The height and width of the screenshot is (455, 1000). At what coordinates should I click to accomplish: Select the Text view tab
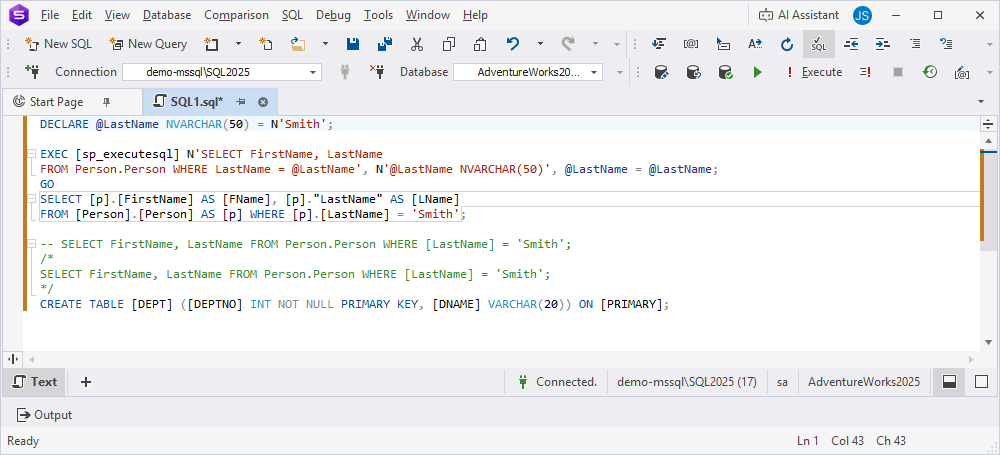(x=35, y=382)
